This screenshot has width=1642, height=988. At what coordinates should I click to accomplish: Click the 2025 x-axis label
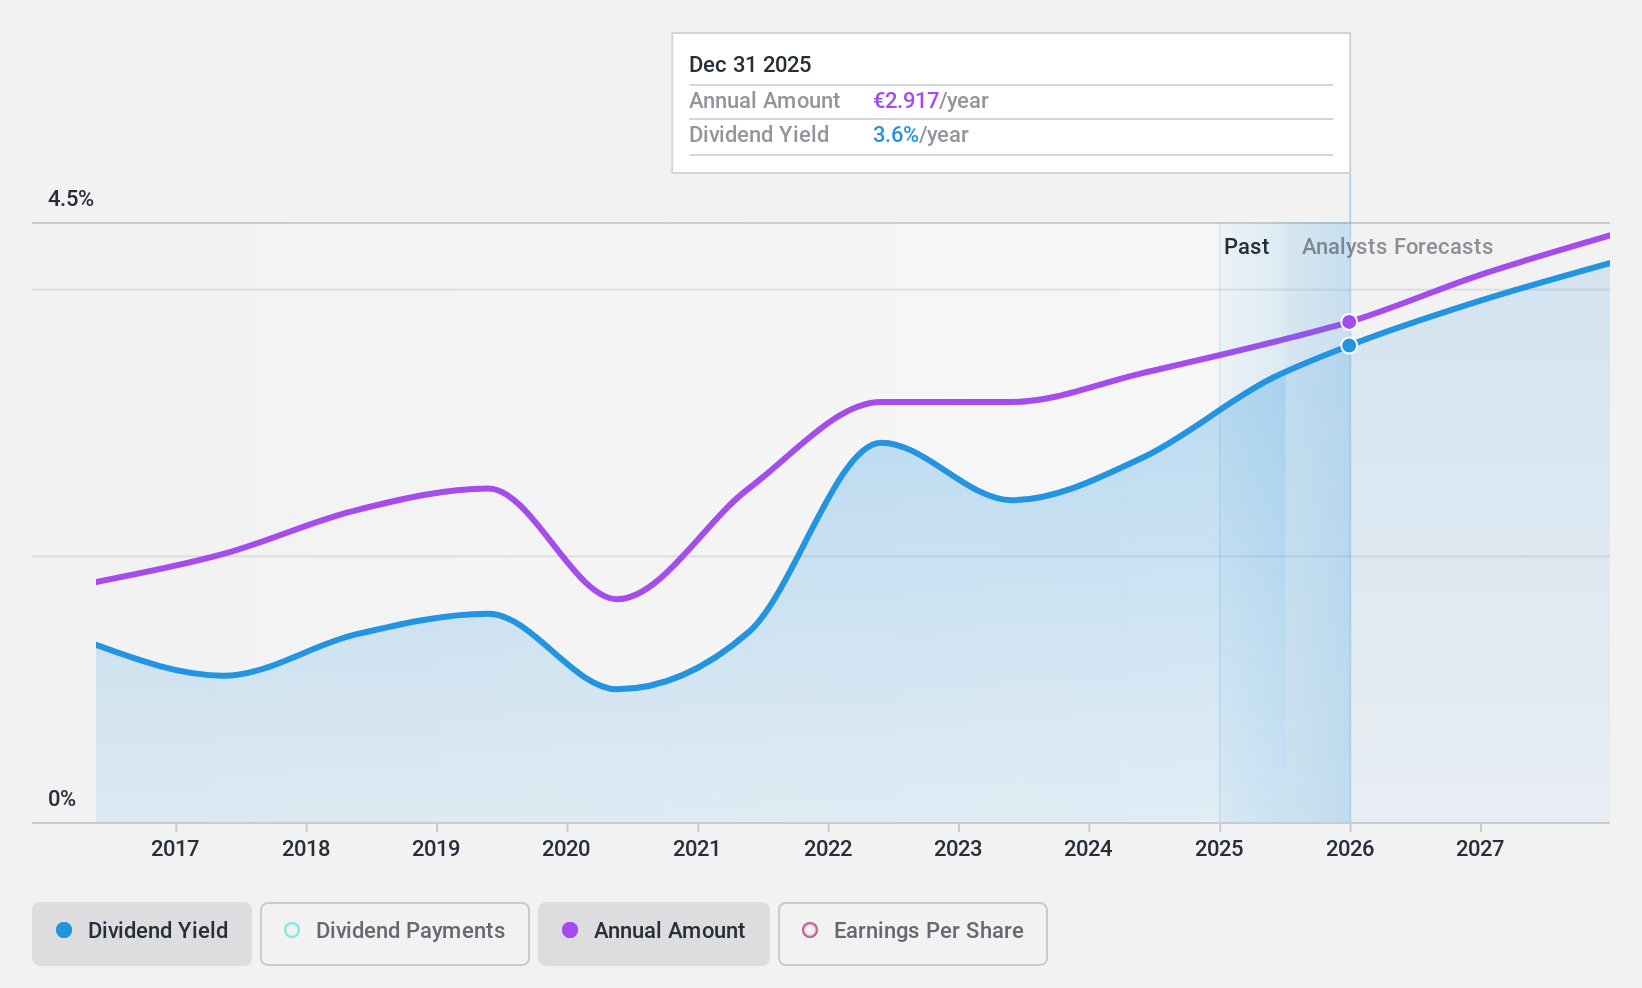1219,849
